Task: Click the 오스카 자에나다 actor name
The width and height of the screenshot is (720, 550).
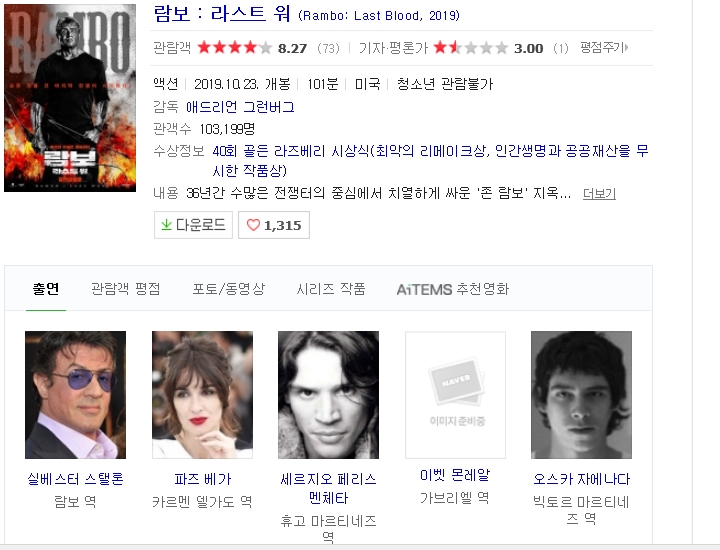Action: [581, 479]
